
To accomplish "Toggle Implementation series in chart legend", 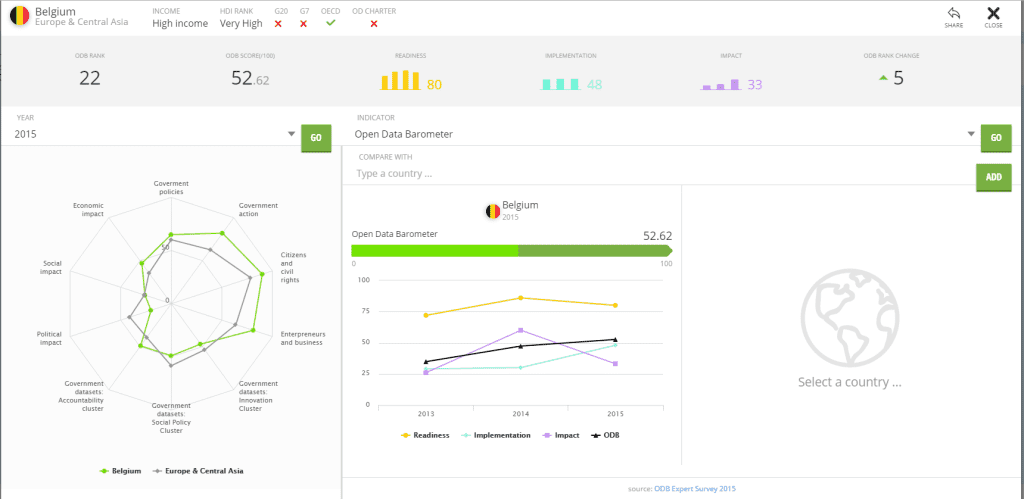I will pyautogui.click(x=496, y=435).
